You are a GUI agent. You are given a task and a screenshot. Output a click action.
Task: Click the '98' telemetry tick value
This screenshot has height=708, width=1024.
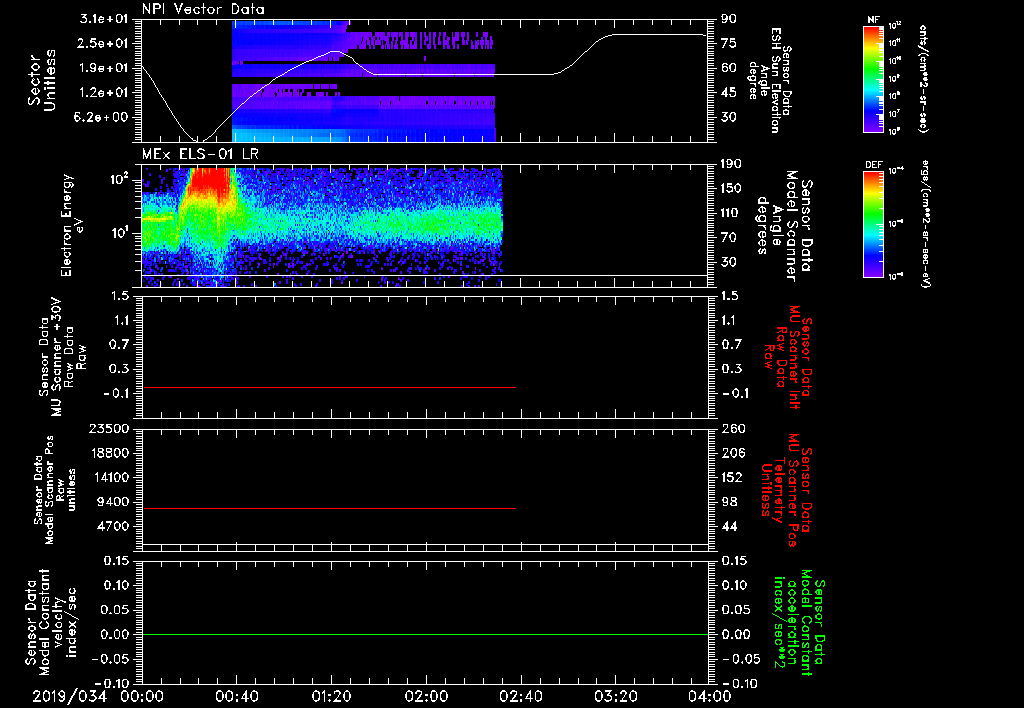[x=729, y=502]
